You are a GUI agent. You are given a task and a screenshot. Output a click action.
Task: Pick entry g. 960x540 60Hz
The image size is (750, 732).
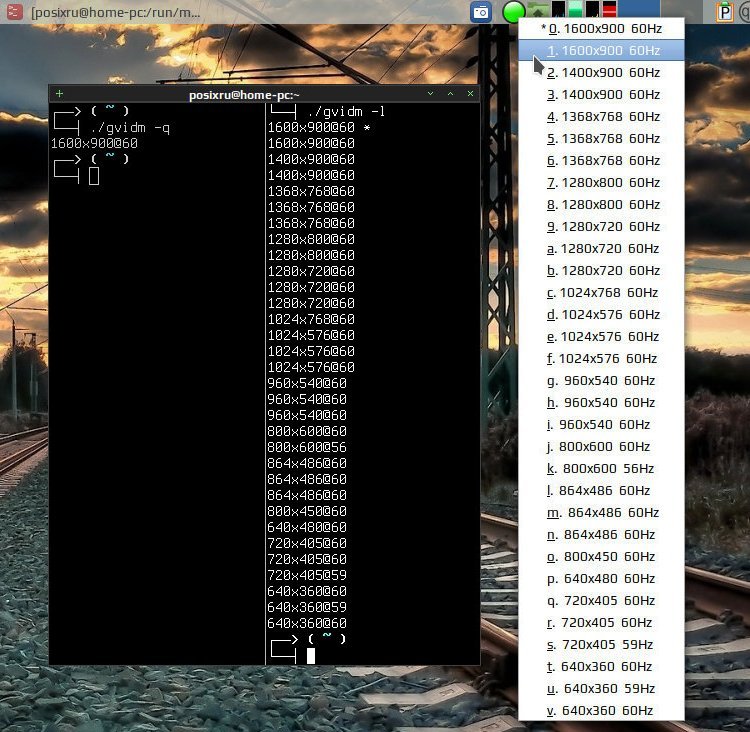point(601,380)
